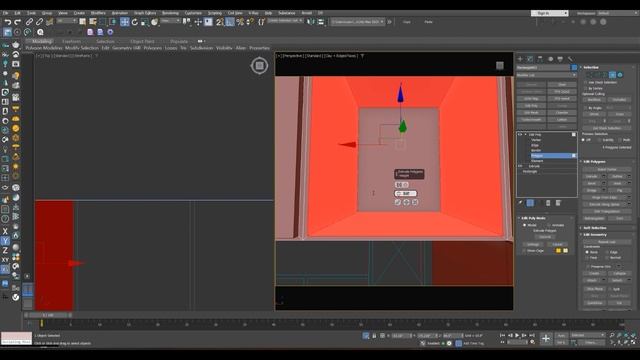Click the timeline frame slider handle
640x360 pixels.
tap(49, 315)
